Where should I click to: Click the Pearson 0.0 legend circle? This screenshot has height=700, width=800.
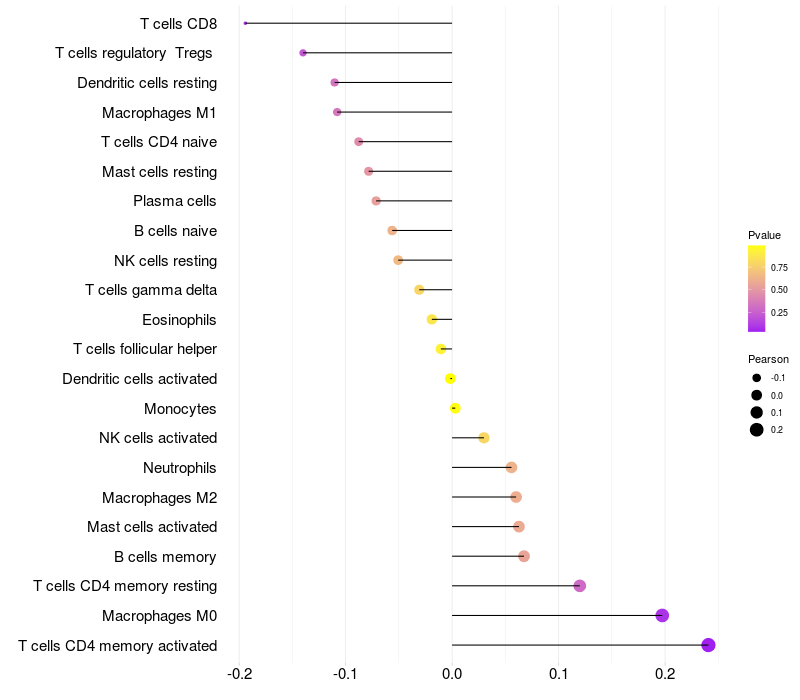(757, 396)
